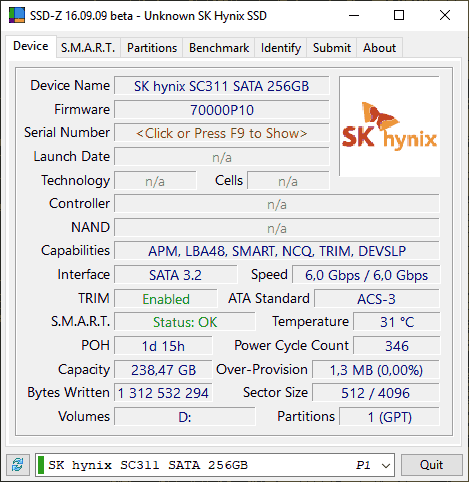Maximize the SSD-Z window
The image size is (469, 482).
pos(399,15)
